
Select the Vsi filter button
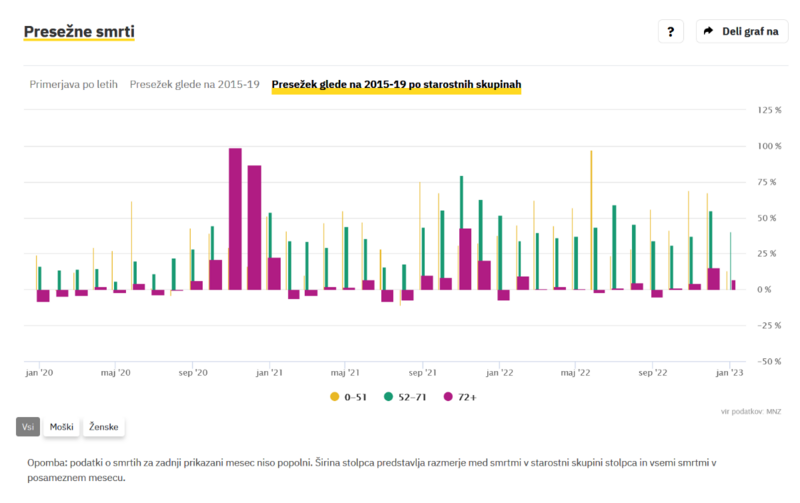27,427
